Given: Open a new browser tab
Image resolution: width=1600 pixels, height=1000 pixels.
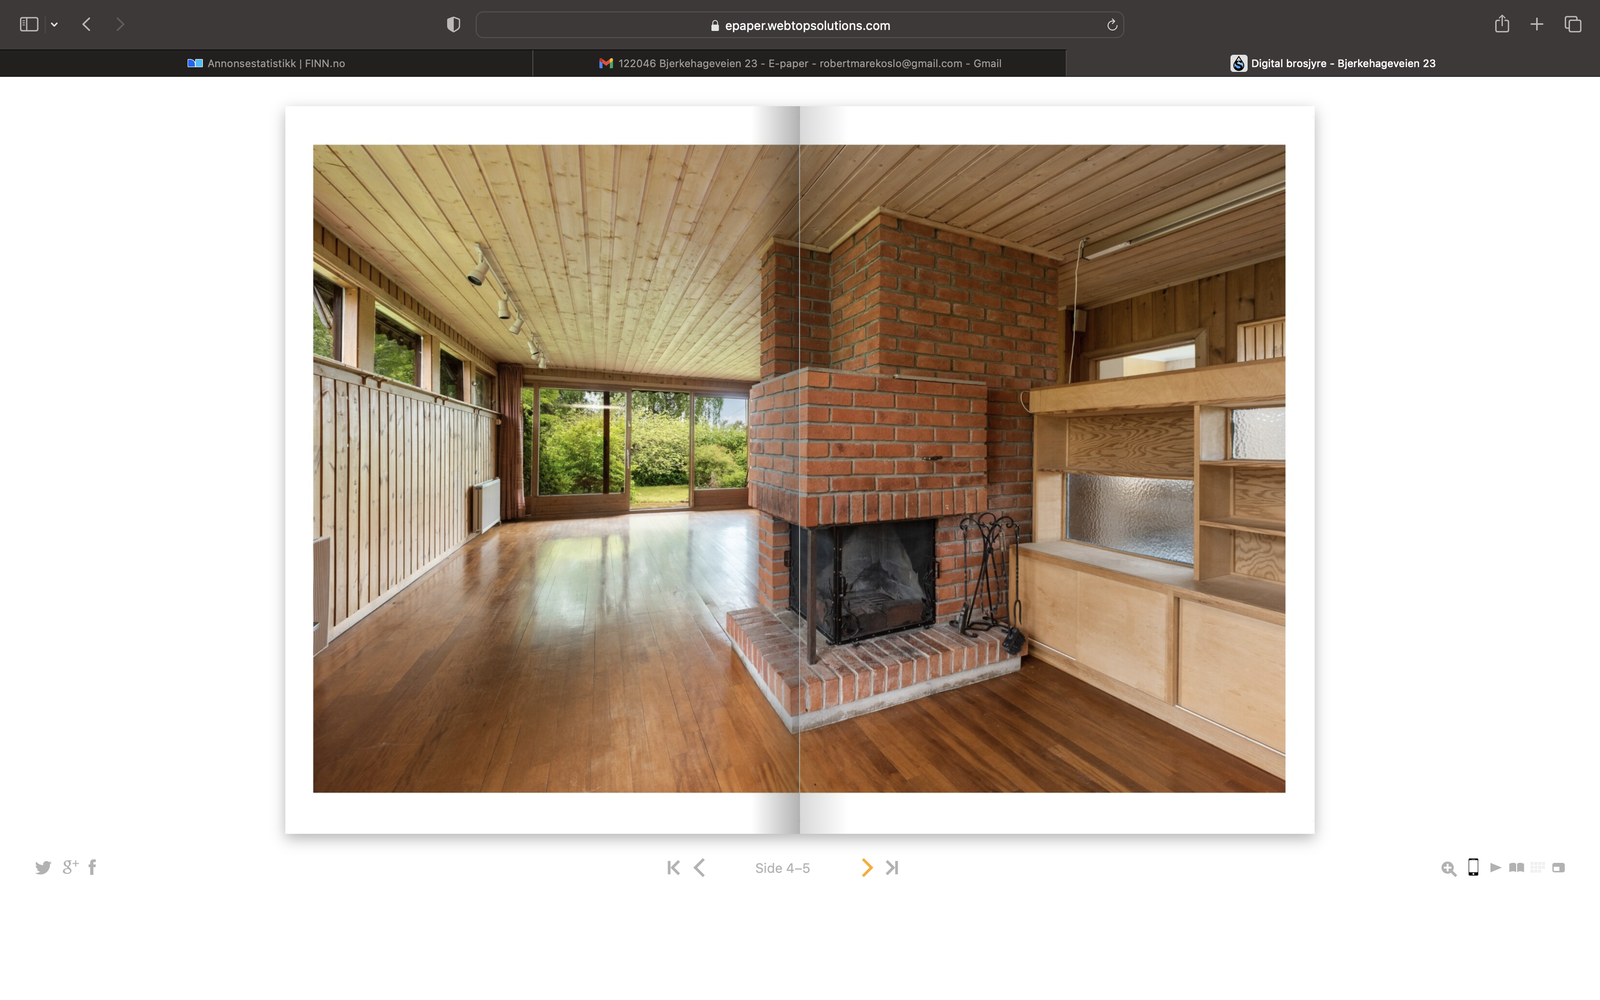Looking at the screenshot, I should click(1537, 24).
